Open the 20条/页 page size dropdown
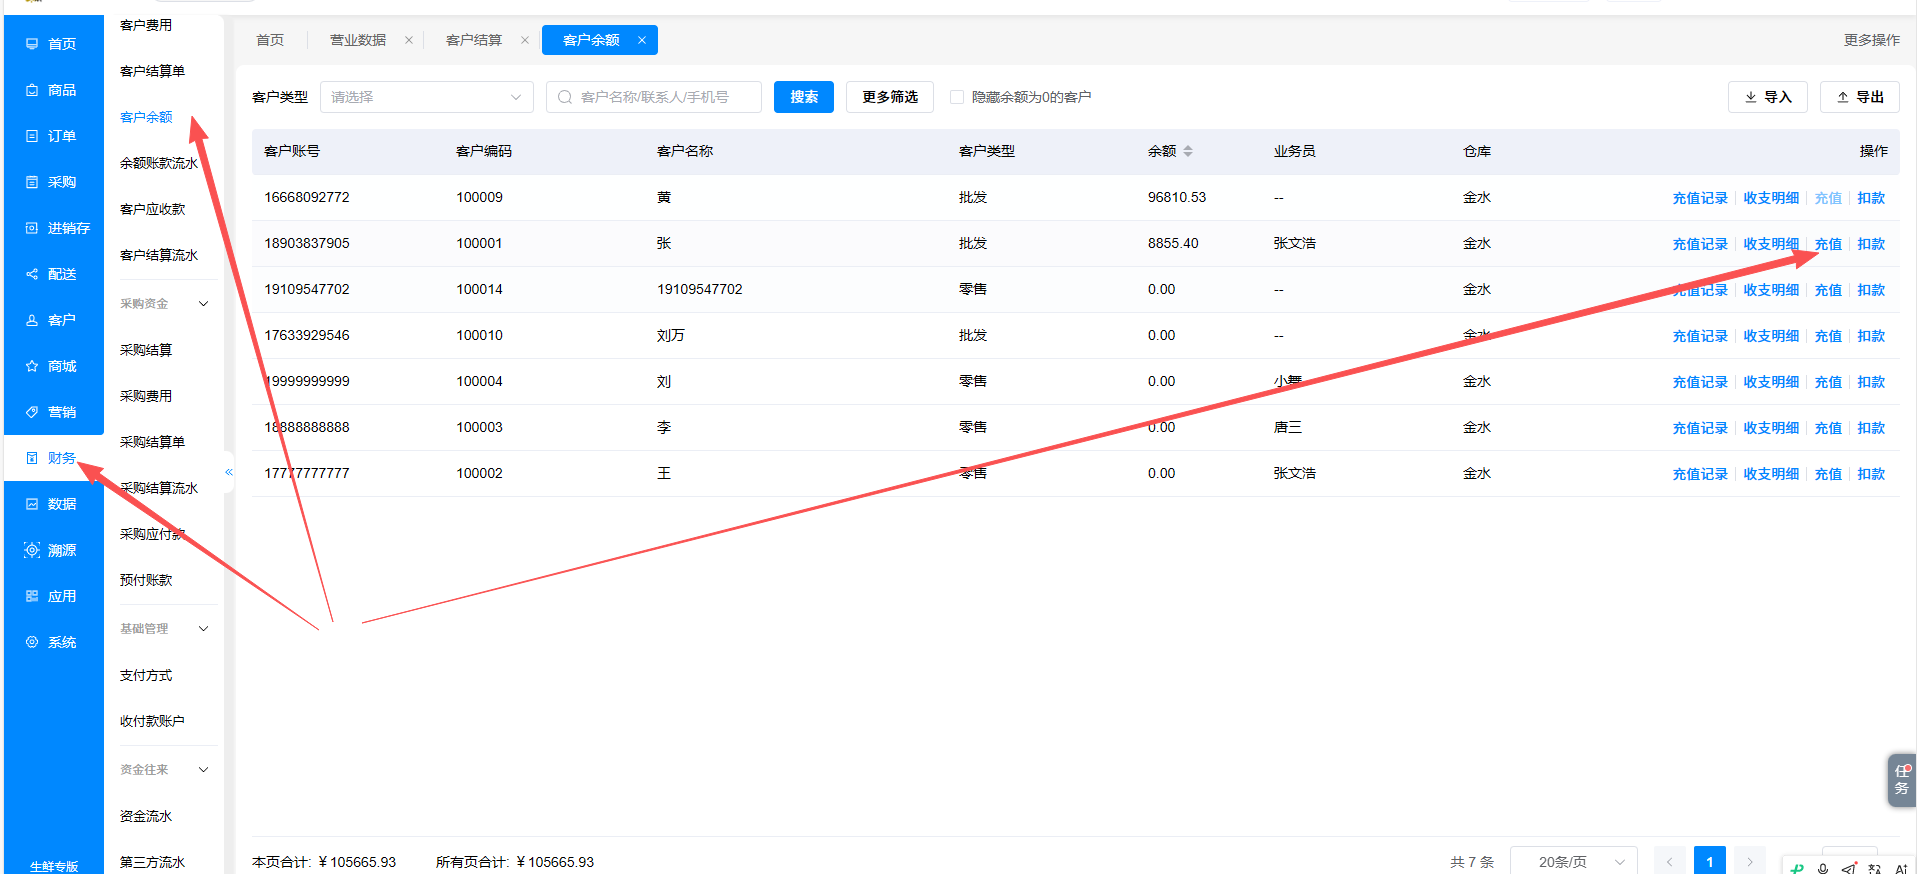 [x=1574, y=862]
